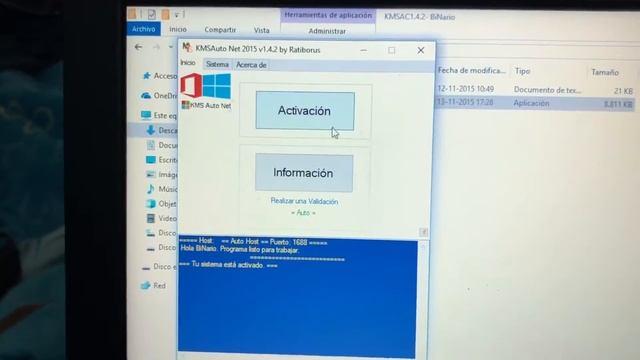This screenshot has width=640, height=360.
Task: Switch to the Sistema tab in KMSAuto
Action: pos(217,64)
